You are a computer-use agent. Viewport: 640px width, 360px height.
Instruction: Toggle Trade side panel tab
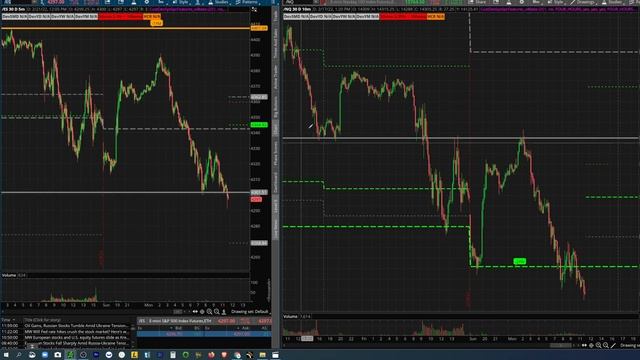coord(276,16)
